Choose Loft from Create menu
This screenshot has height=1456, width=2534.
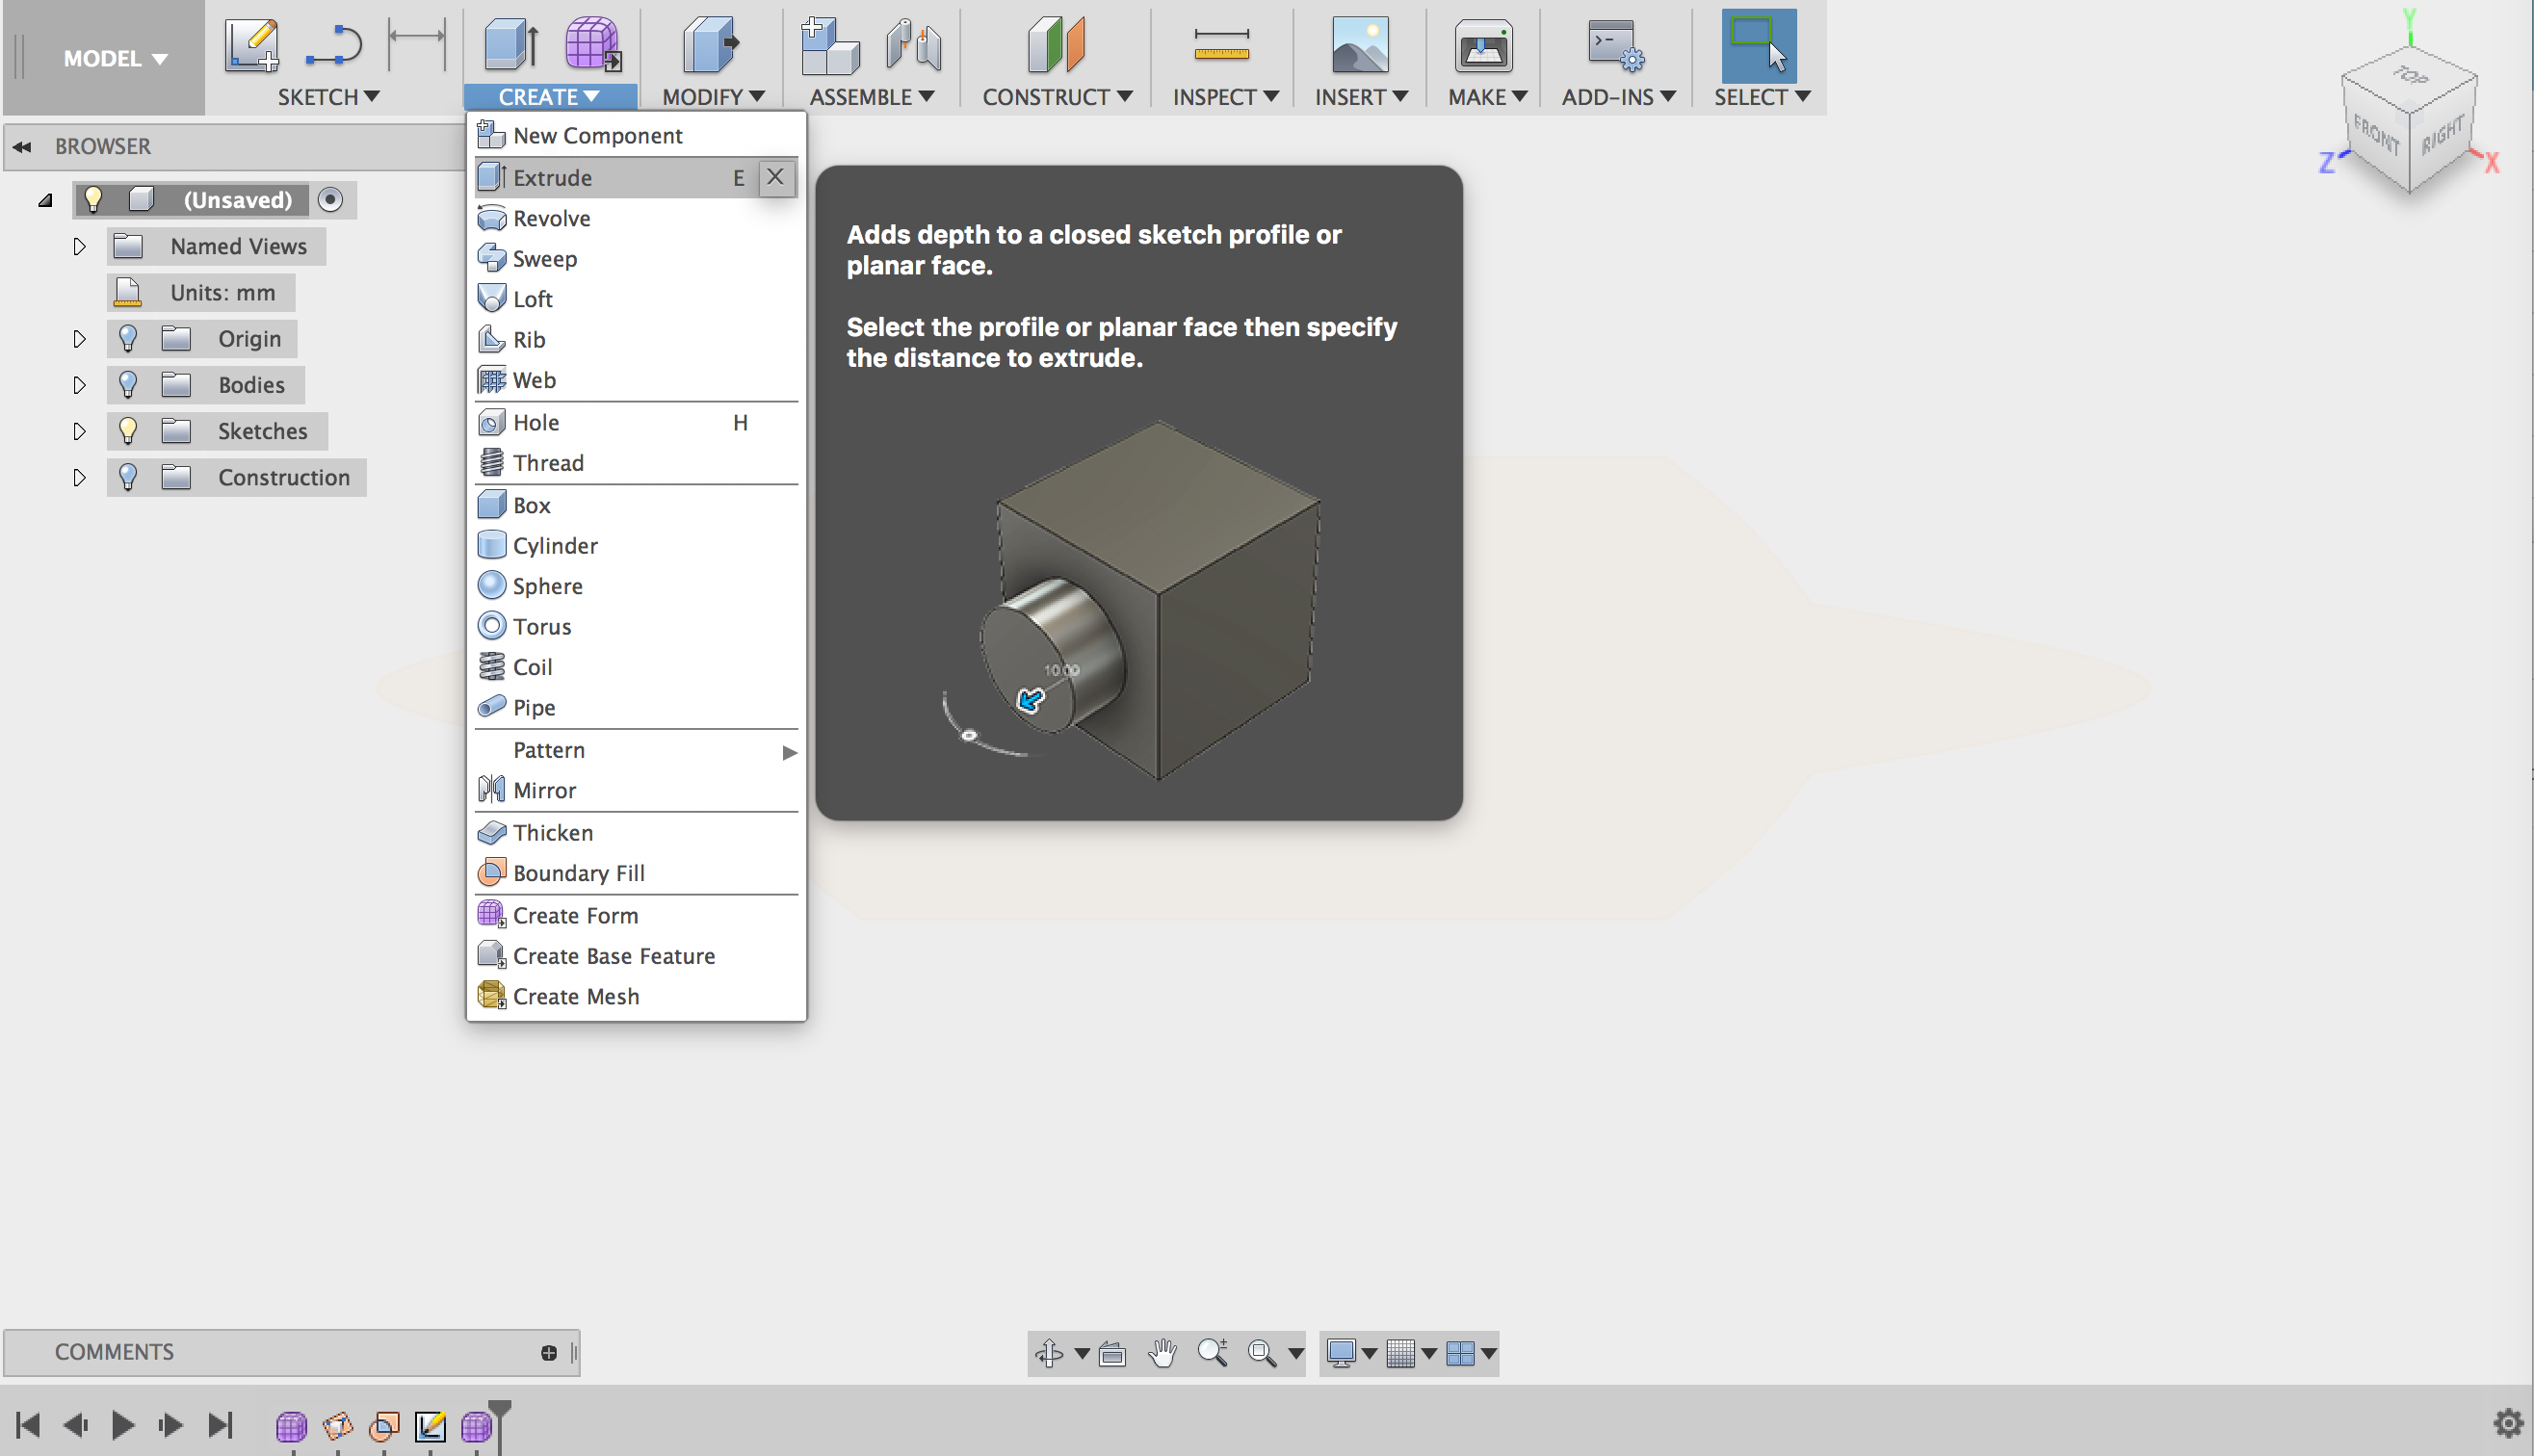click(x=636, y=299)
